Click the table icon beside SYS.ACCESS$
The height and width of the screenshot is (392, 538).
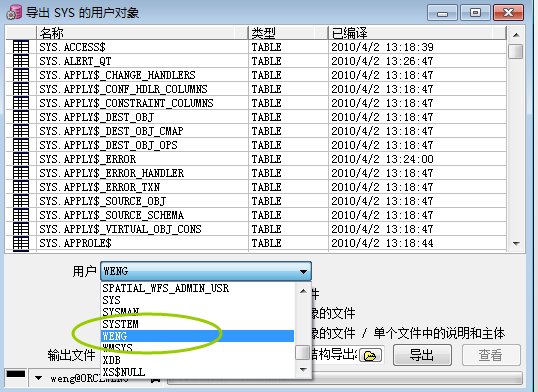click(21, 47)
